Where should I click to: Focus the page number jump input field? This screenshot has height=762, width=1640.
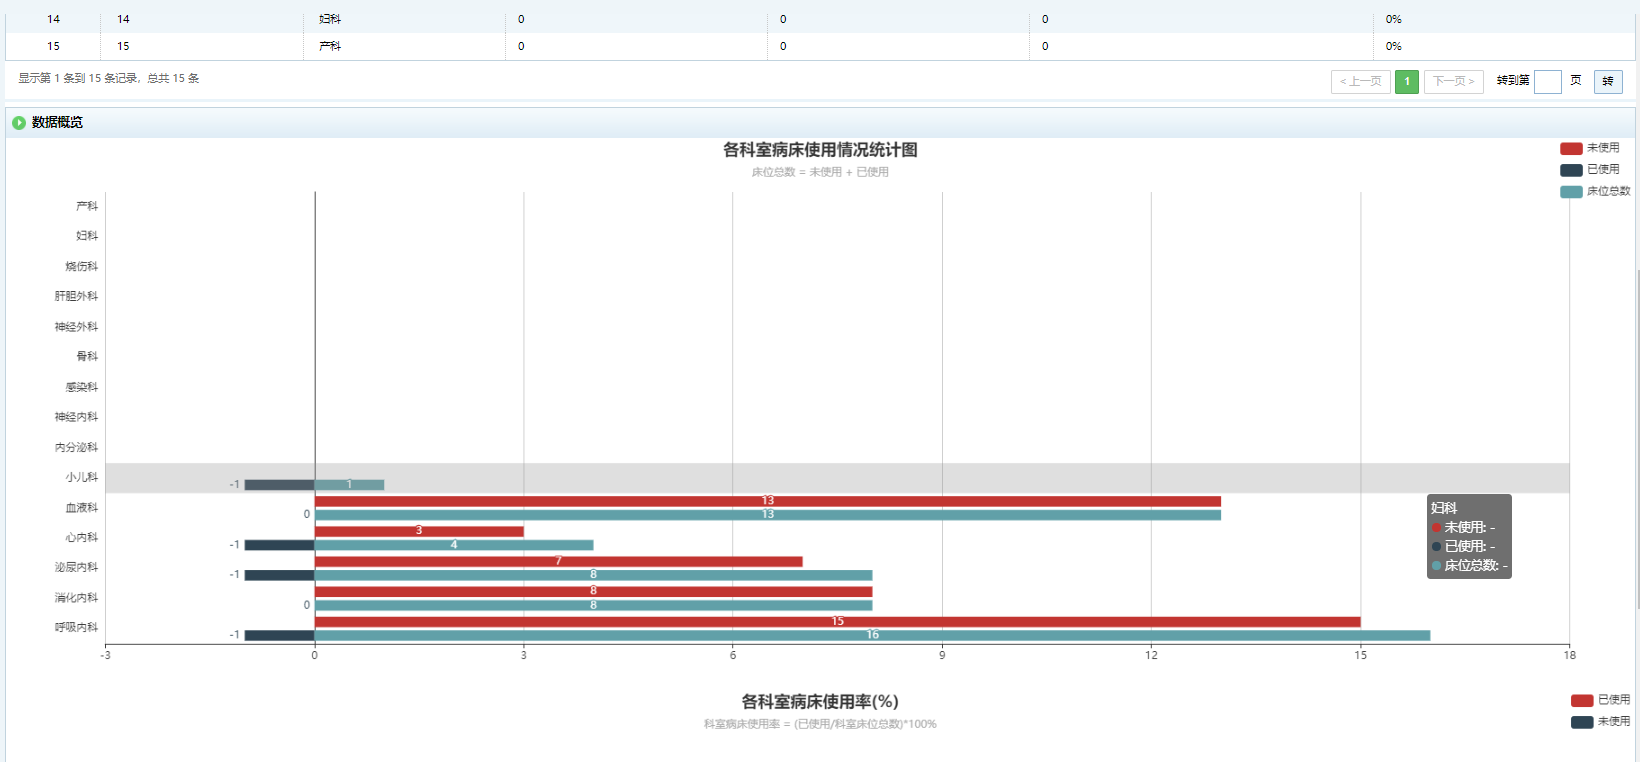tap(1548, 81)
